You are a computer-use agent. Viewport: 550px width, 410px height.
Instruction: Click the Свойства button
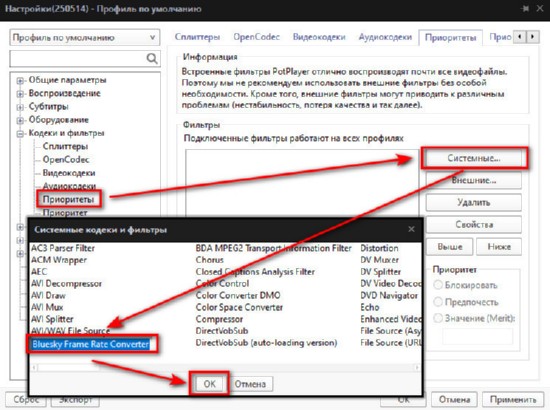click(474, 224)
